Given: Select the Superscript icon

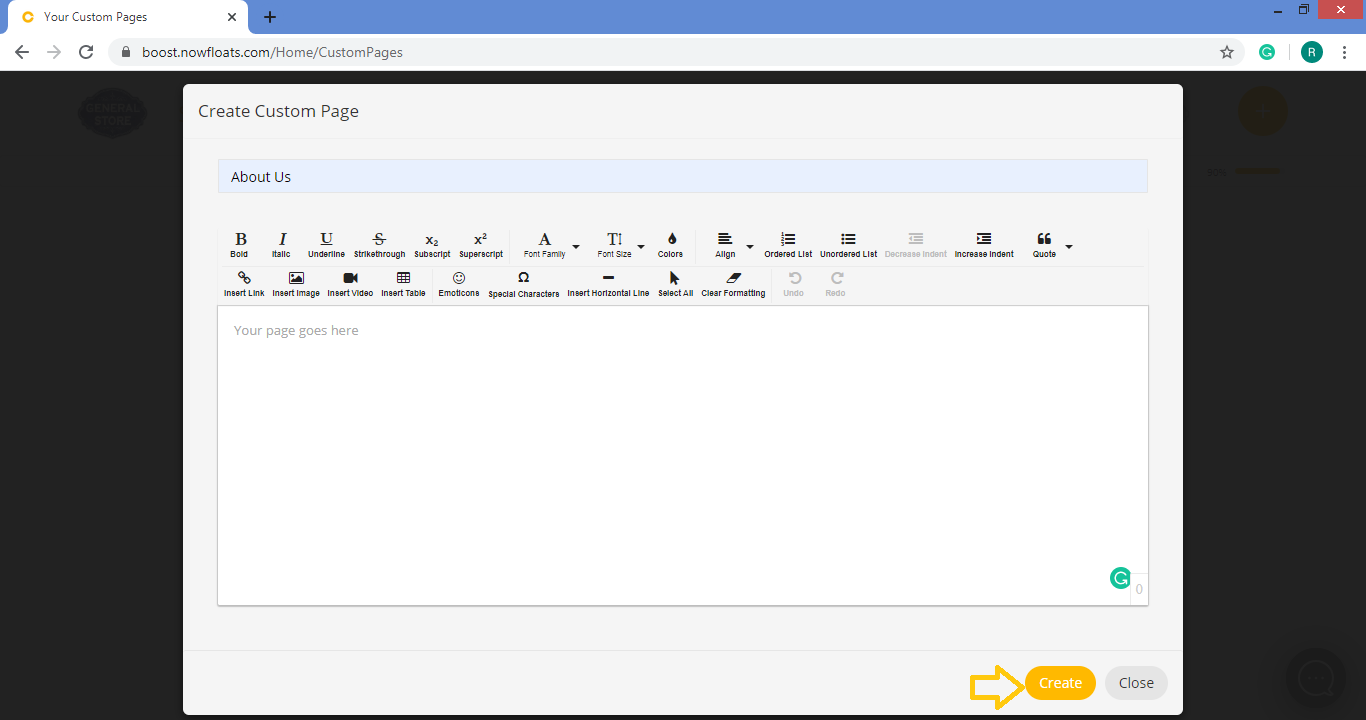Looking at the screenshot, I should (481, 243).
